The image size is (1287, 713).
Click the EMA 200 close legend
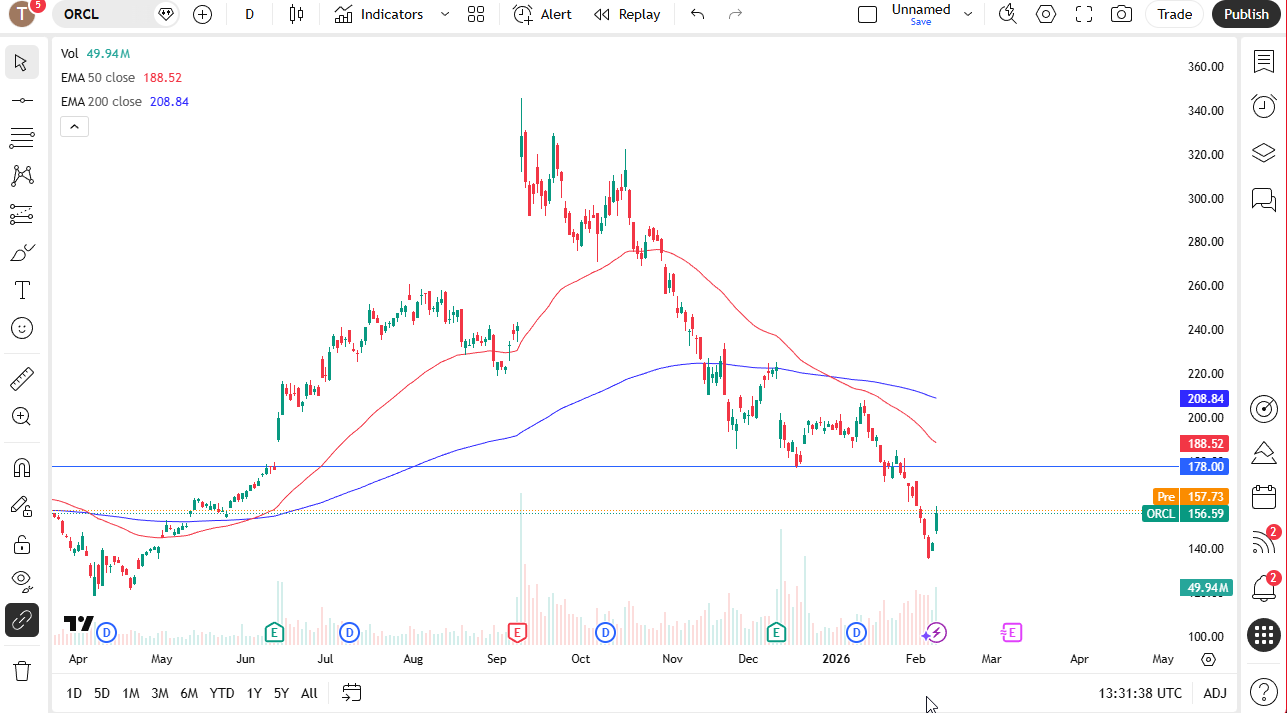[x=125, y=101]
